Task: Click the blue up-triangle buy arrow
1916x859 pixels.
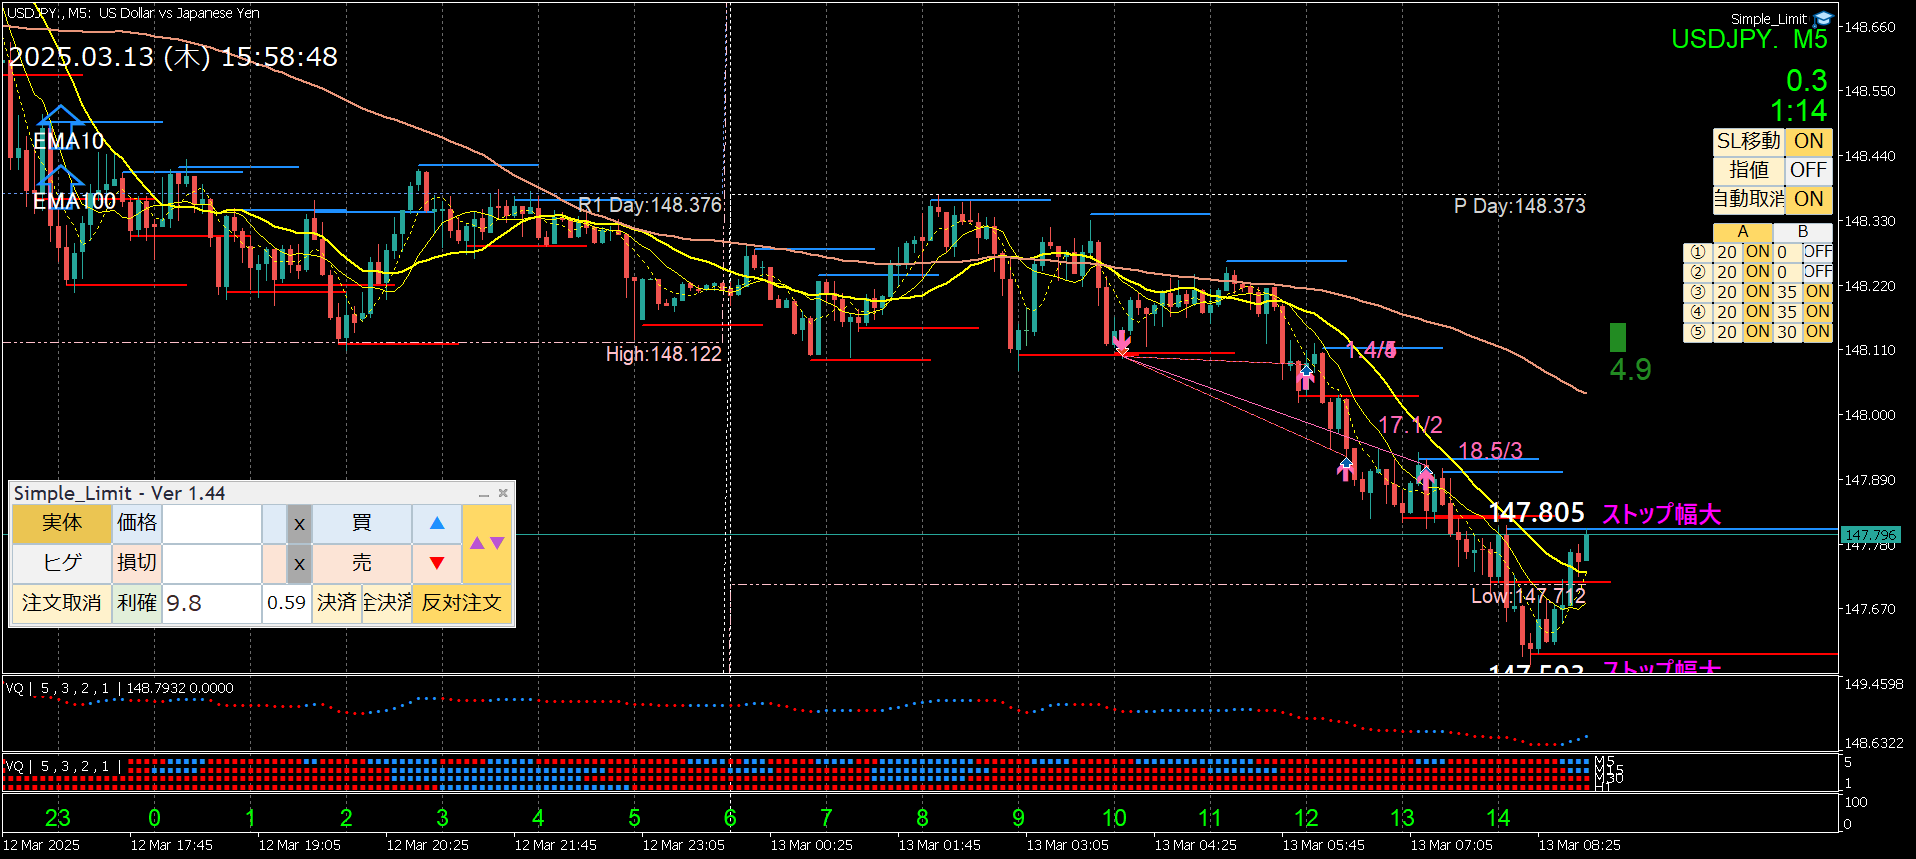Action: (437, 523)
